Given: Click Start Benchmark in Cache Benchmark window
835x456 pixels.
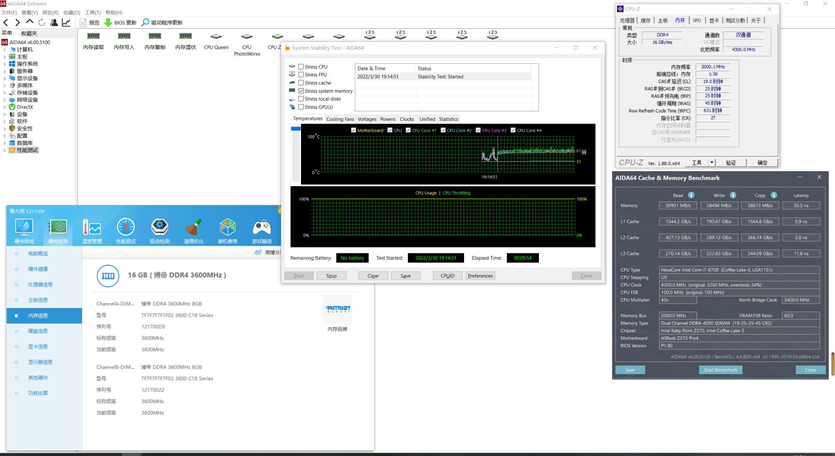Looking at the screenshot, I should (721, 370).
